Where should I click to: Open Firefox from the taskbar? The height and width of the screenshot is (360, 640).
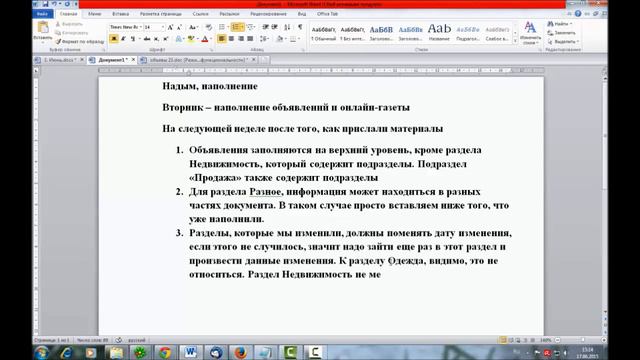(240, 352)
